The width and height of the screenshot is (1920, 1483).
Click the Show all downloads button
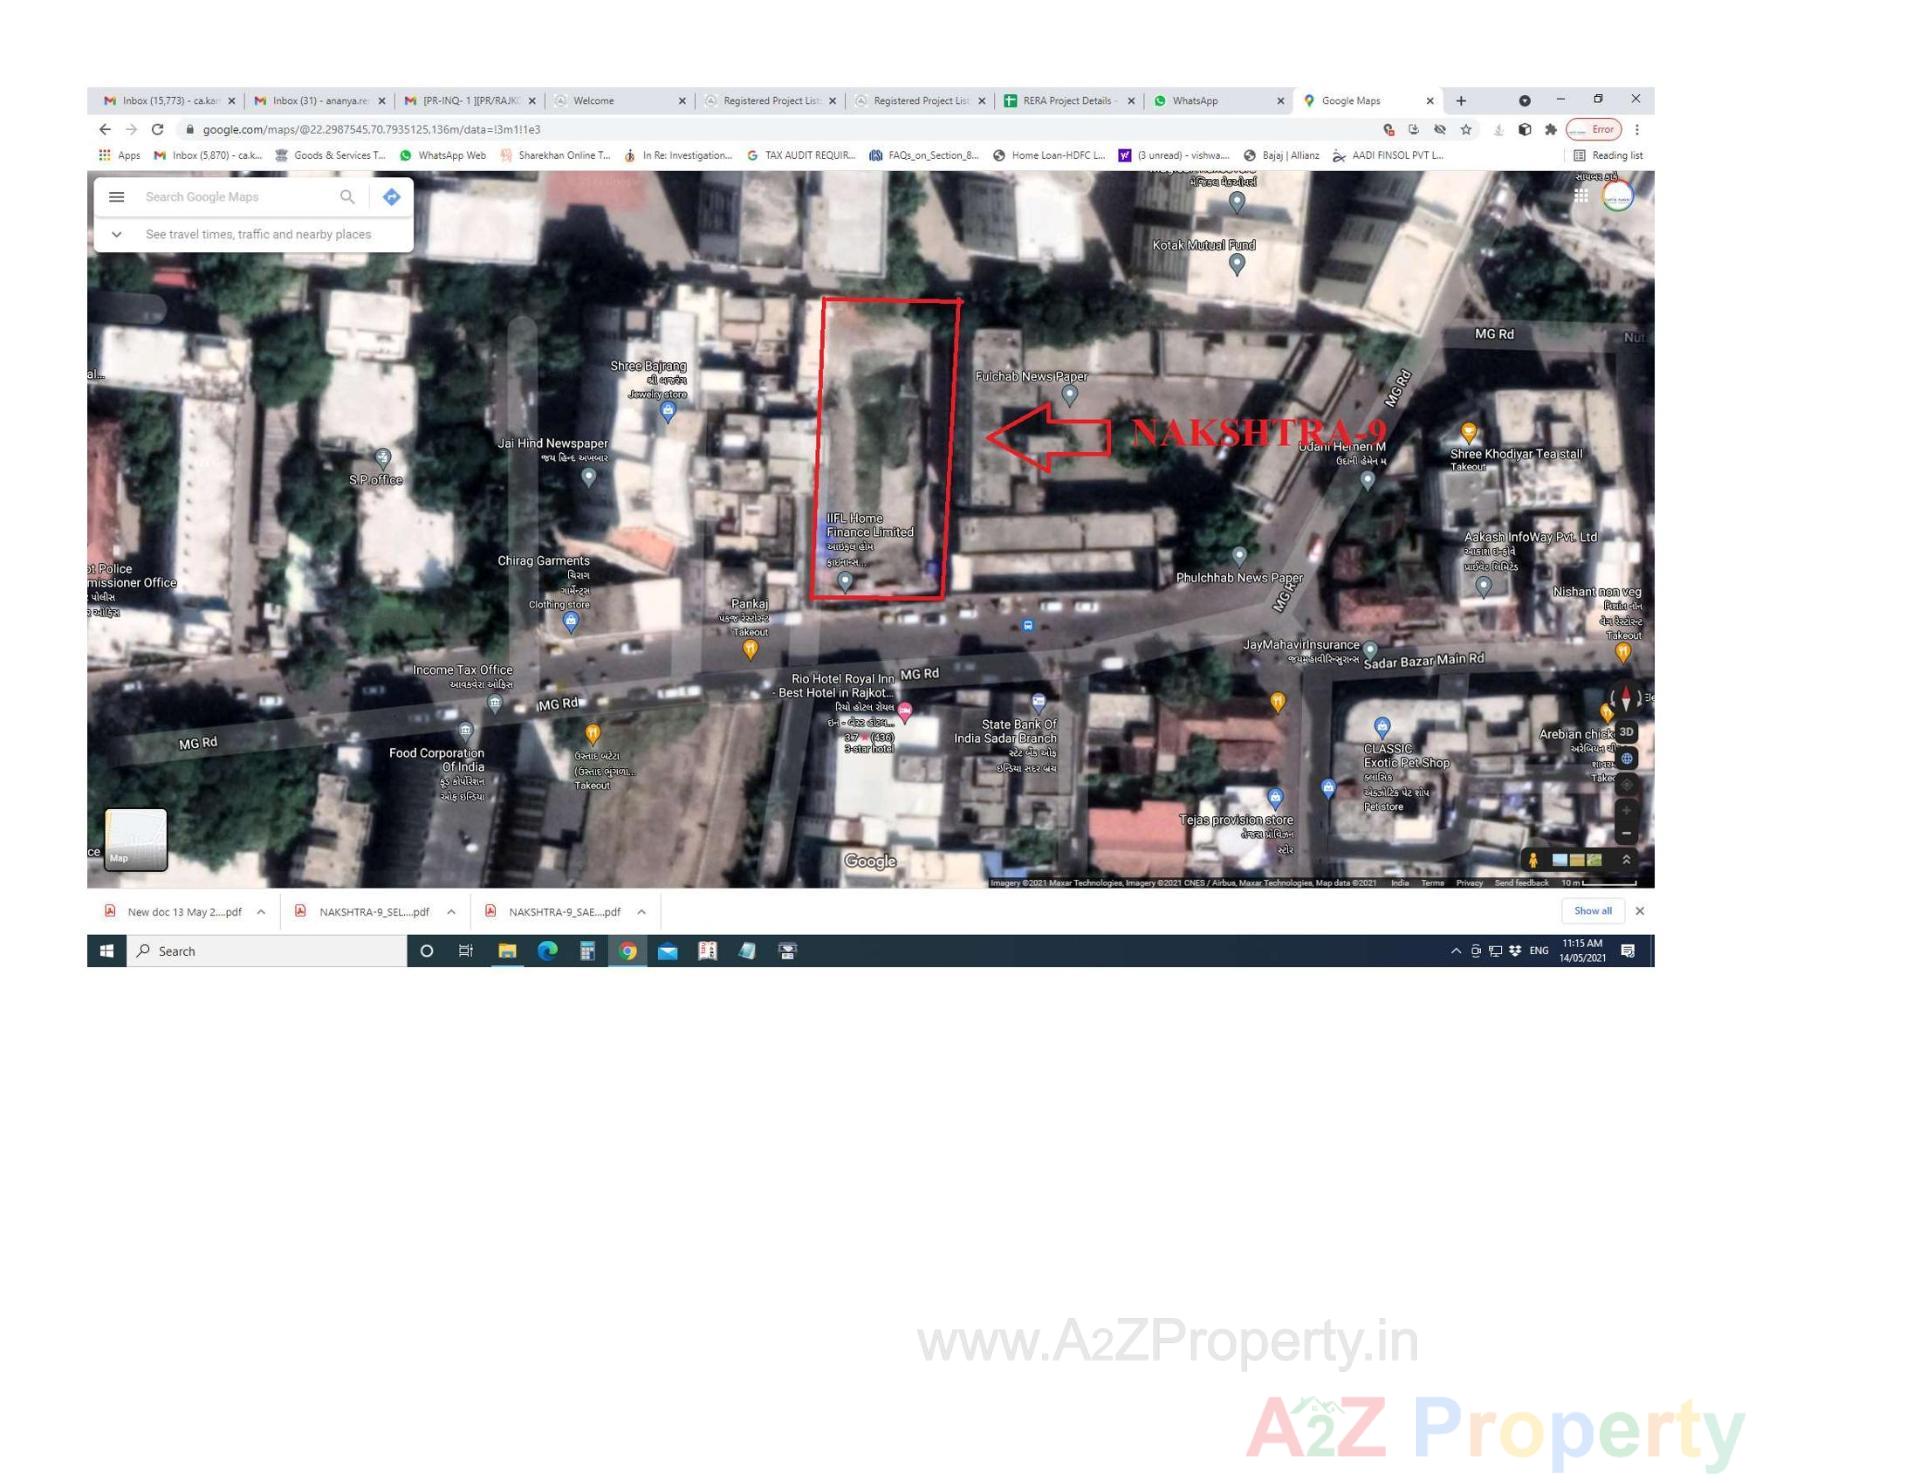pos(1592,911)
